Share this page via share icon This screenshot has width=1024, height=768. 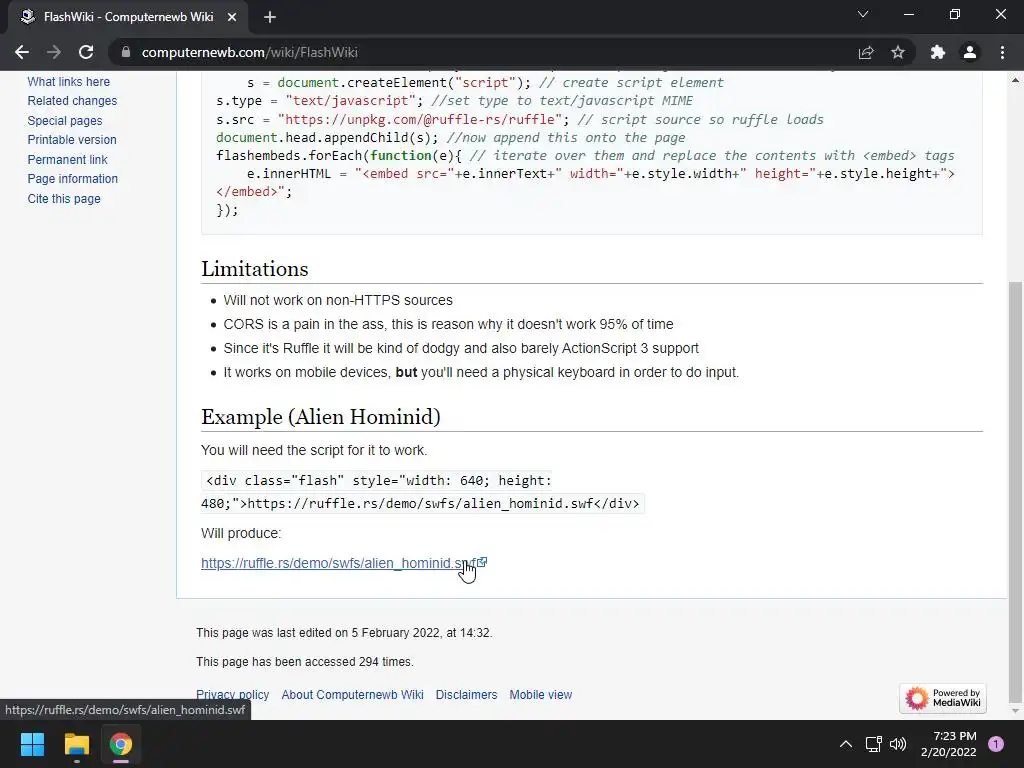point(866,52)
